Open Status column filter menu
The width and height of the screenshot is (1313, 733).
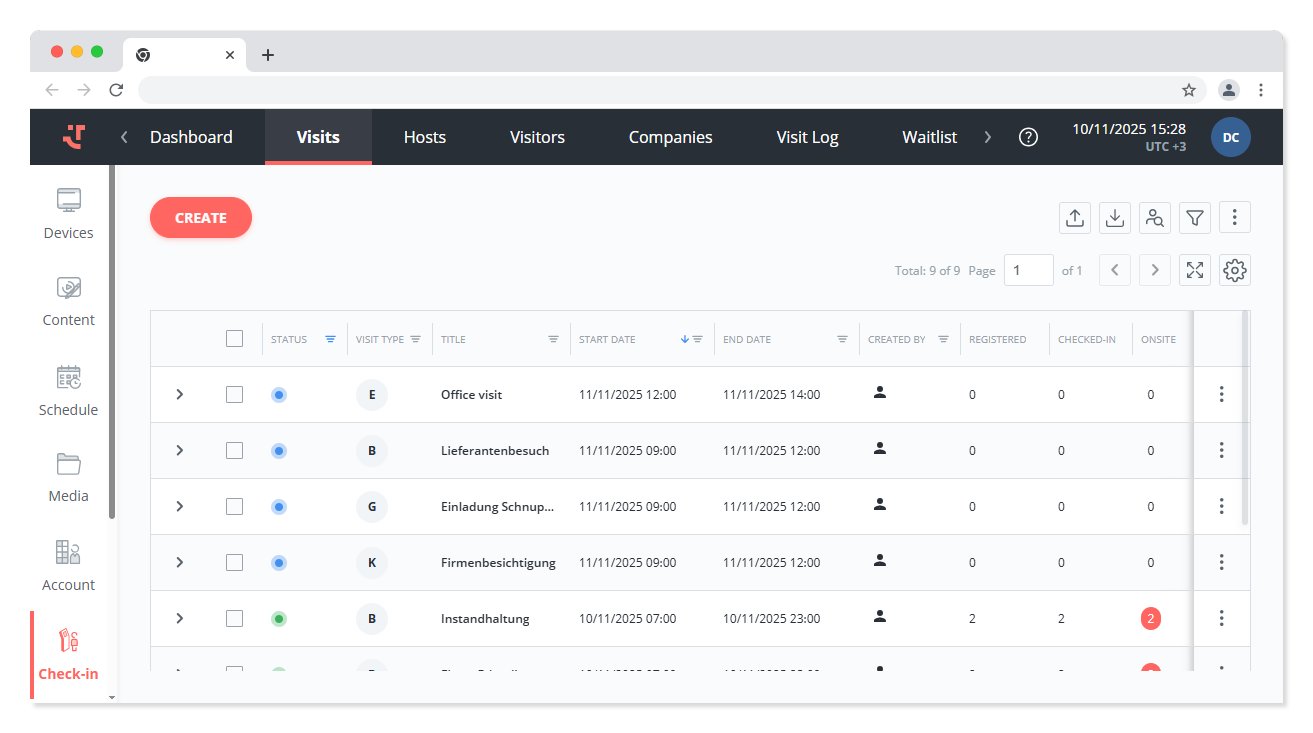[330, 339]
